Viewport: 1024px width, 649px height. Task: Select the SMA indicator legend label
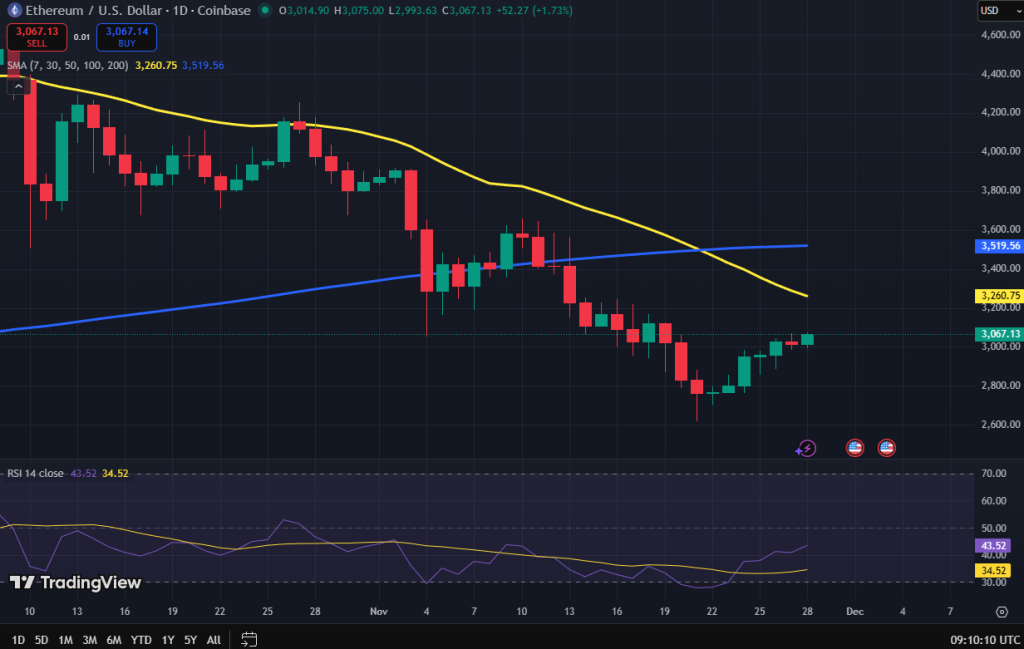[x=68, y=65]
